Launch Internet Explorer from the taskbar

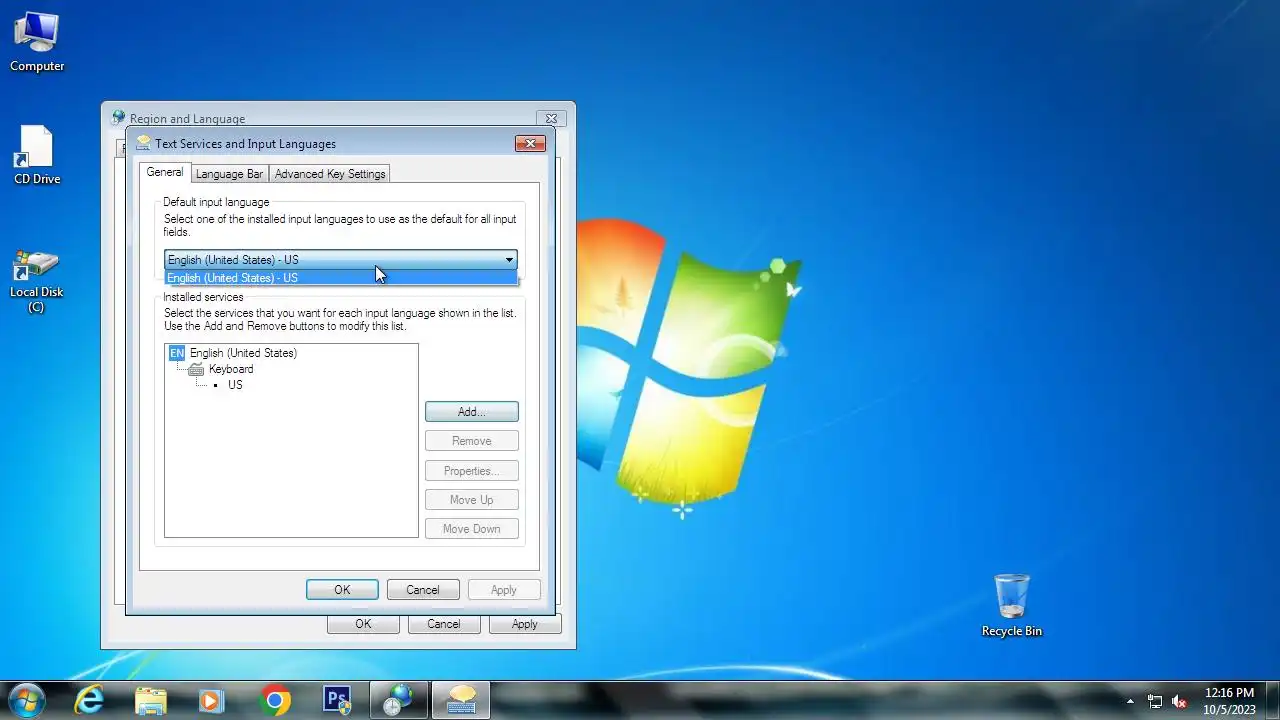tap(89, 700)
